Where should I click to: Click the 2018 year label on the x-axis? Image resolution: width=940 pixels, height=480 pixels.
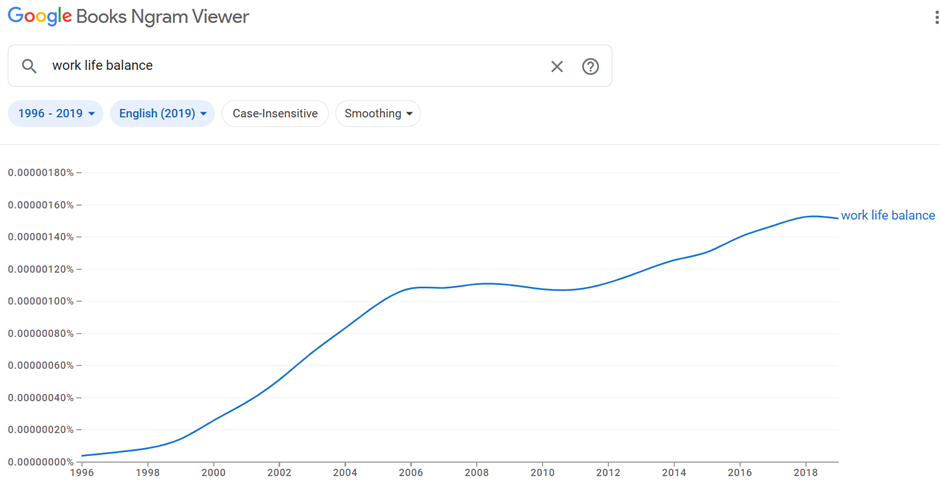(805, 472)
